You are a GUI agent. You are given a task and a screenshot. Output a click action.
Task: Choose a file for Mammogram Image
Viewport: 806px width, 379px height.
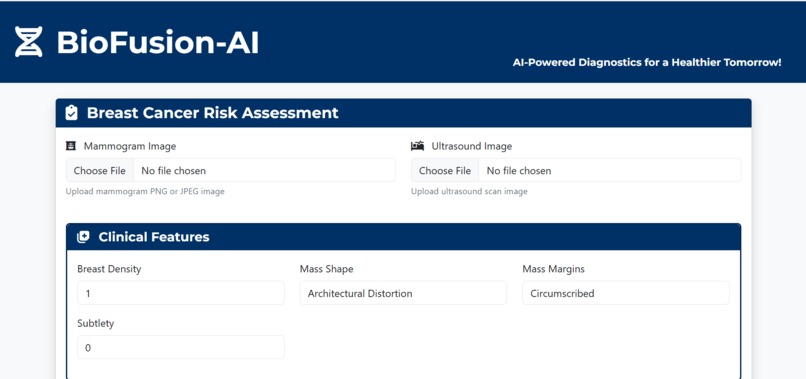[100, 170]
